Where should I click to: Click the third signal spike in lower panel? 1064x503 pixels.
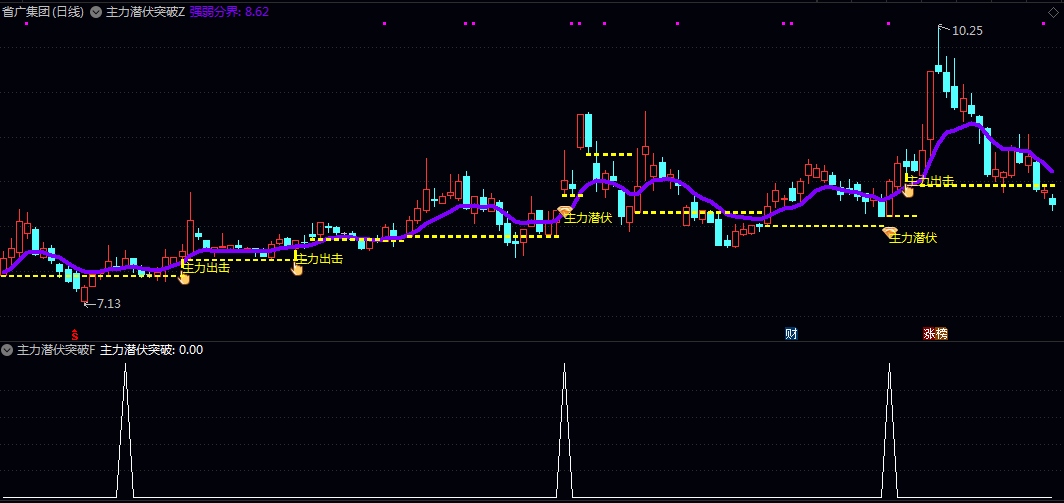[889, 431]
